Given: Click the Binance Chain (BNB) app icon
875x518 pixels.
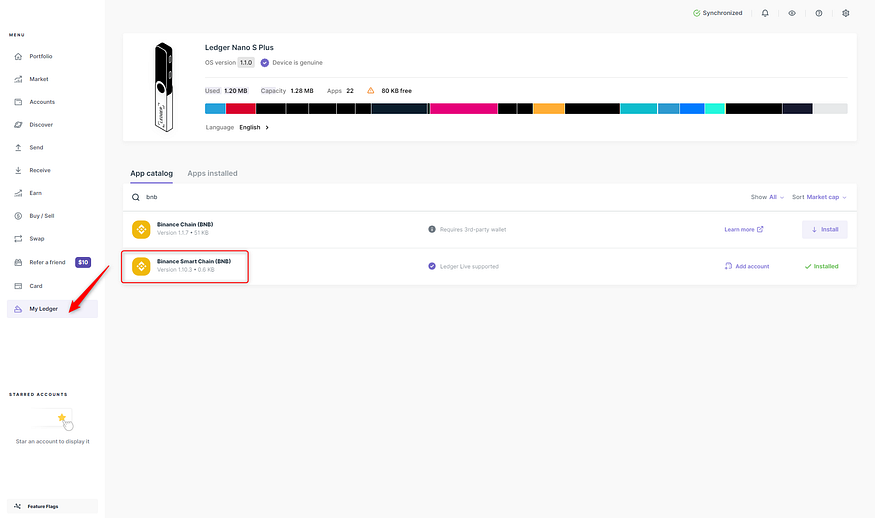Looking at the screenshot, I should click(x=141, y=229).
